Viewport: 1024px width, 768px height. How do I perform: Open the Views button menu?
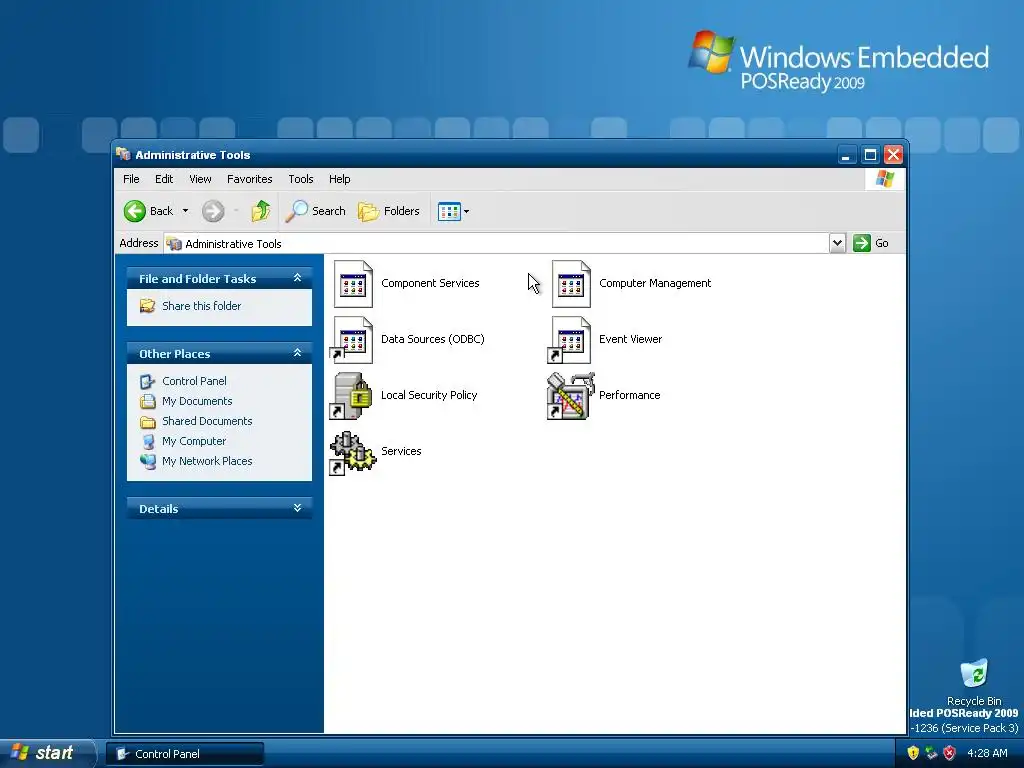pyautogui.click(x=453, y=212)
